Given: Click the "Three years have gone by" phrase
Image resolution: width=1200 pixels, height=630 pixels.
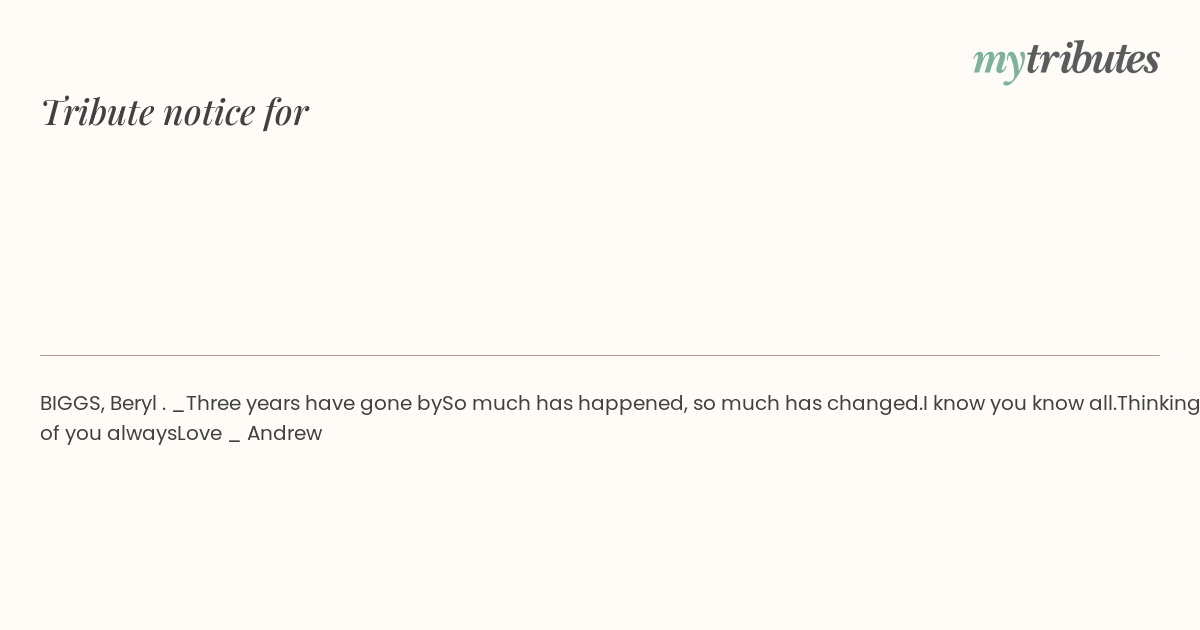Looking at the screenshot, I should point(314,404).
